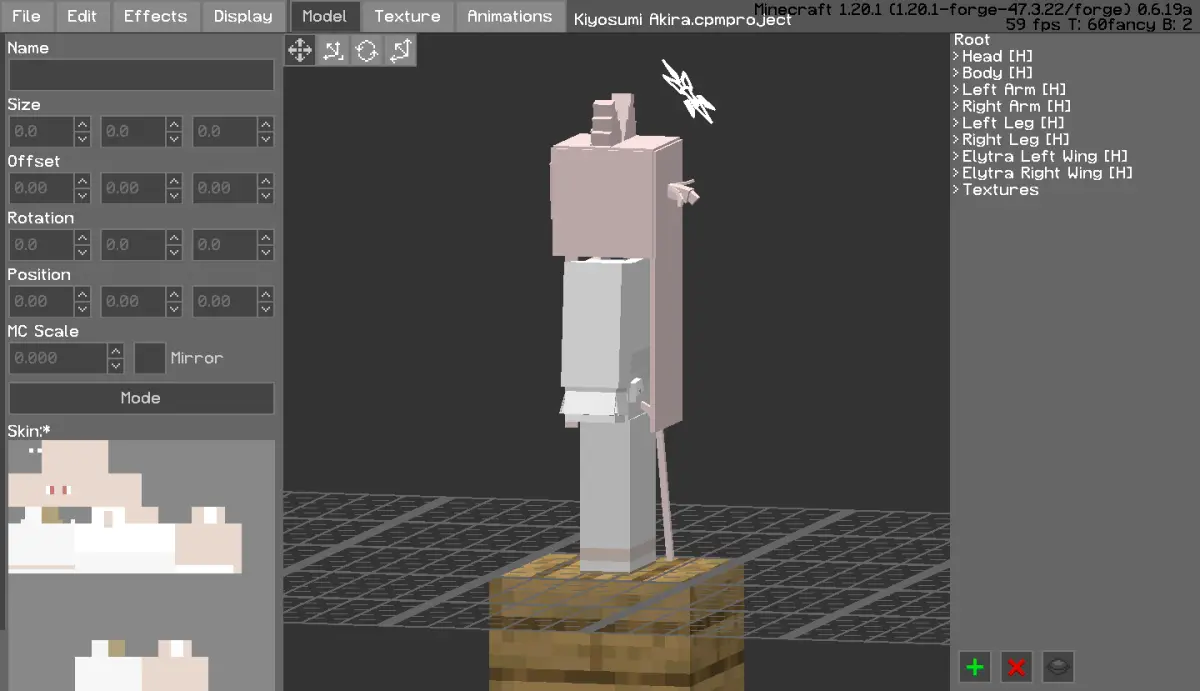
Task: Select the four-arrow move tool icon
Action: [300, 51]
